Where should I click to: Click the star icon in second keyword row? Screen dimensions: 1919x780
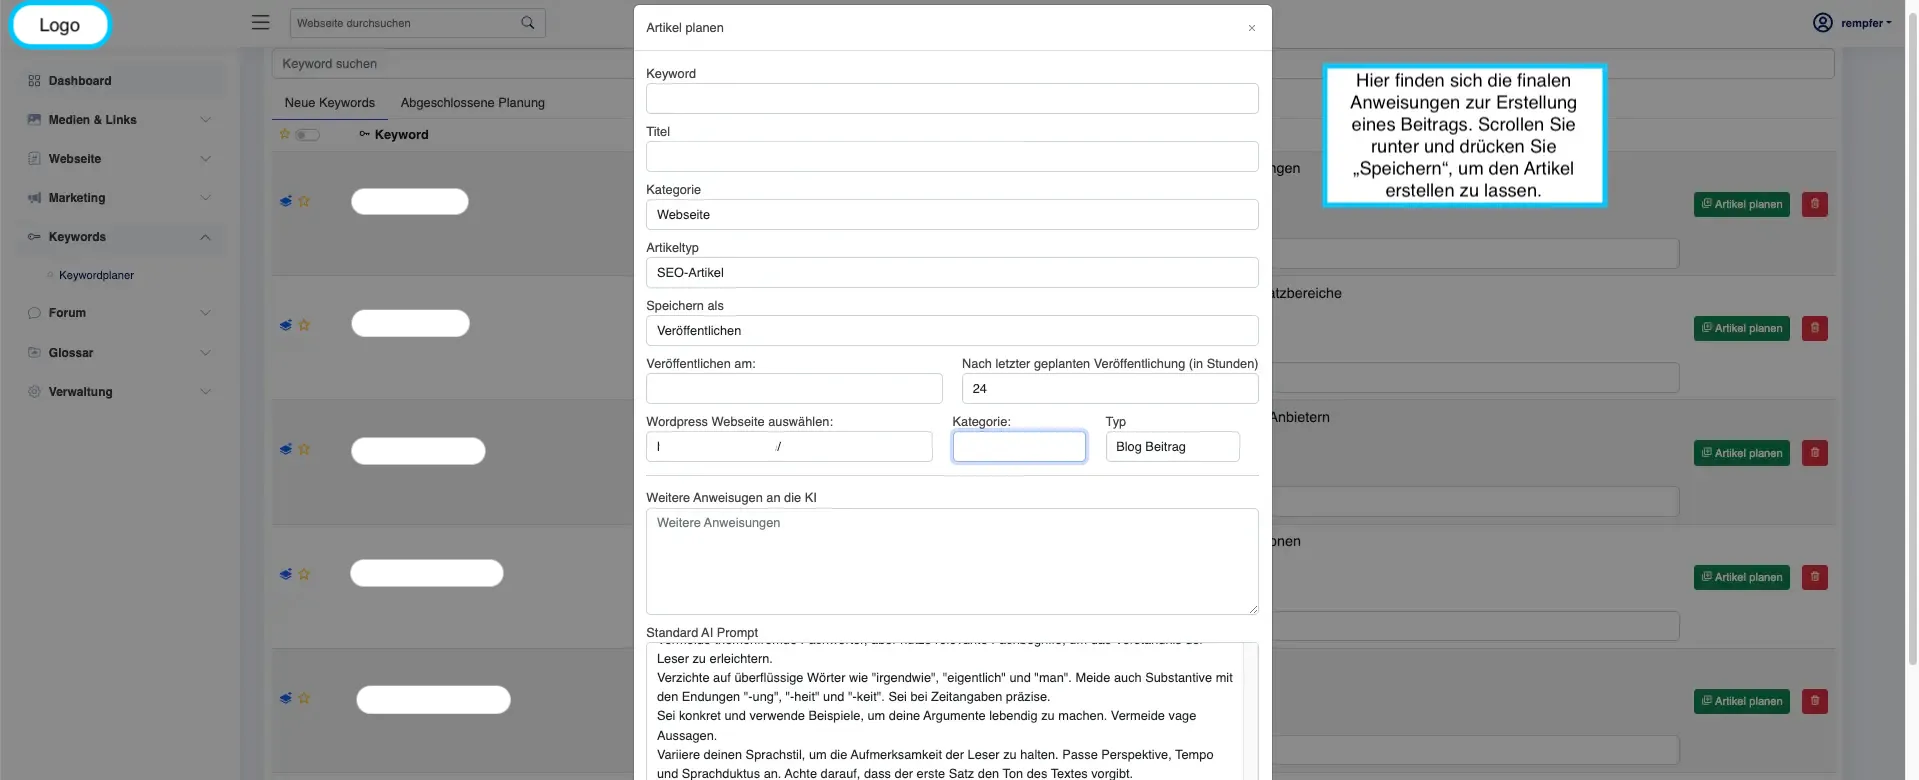point(304,325)
